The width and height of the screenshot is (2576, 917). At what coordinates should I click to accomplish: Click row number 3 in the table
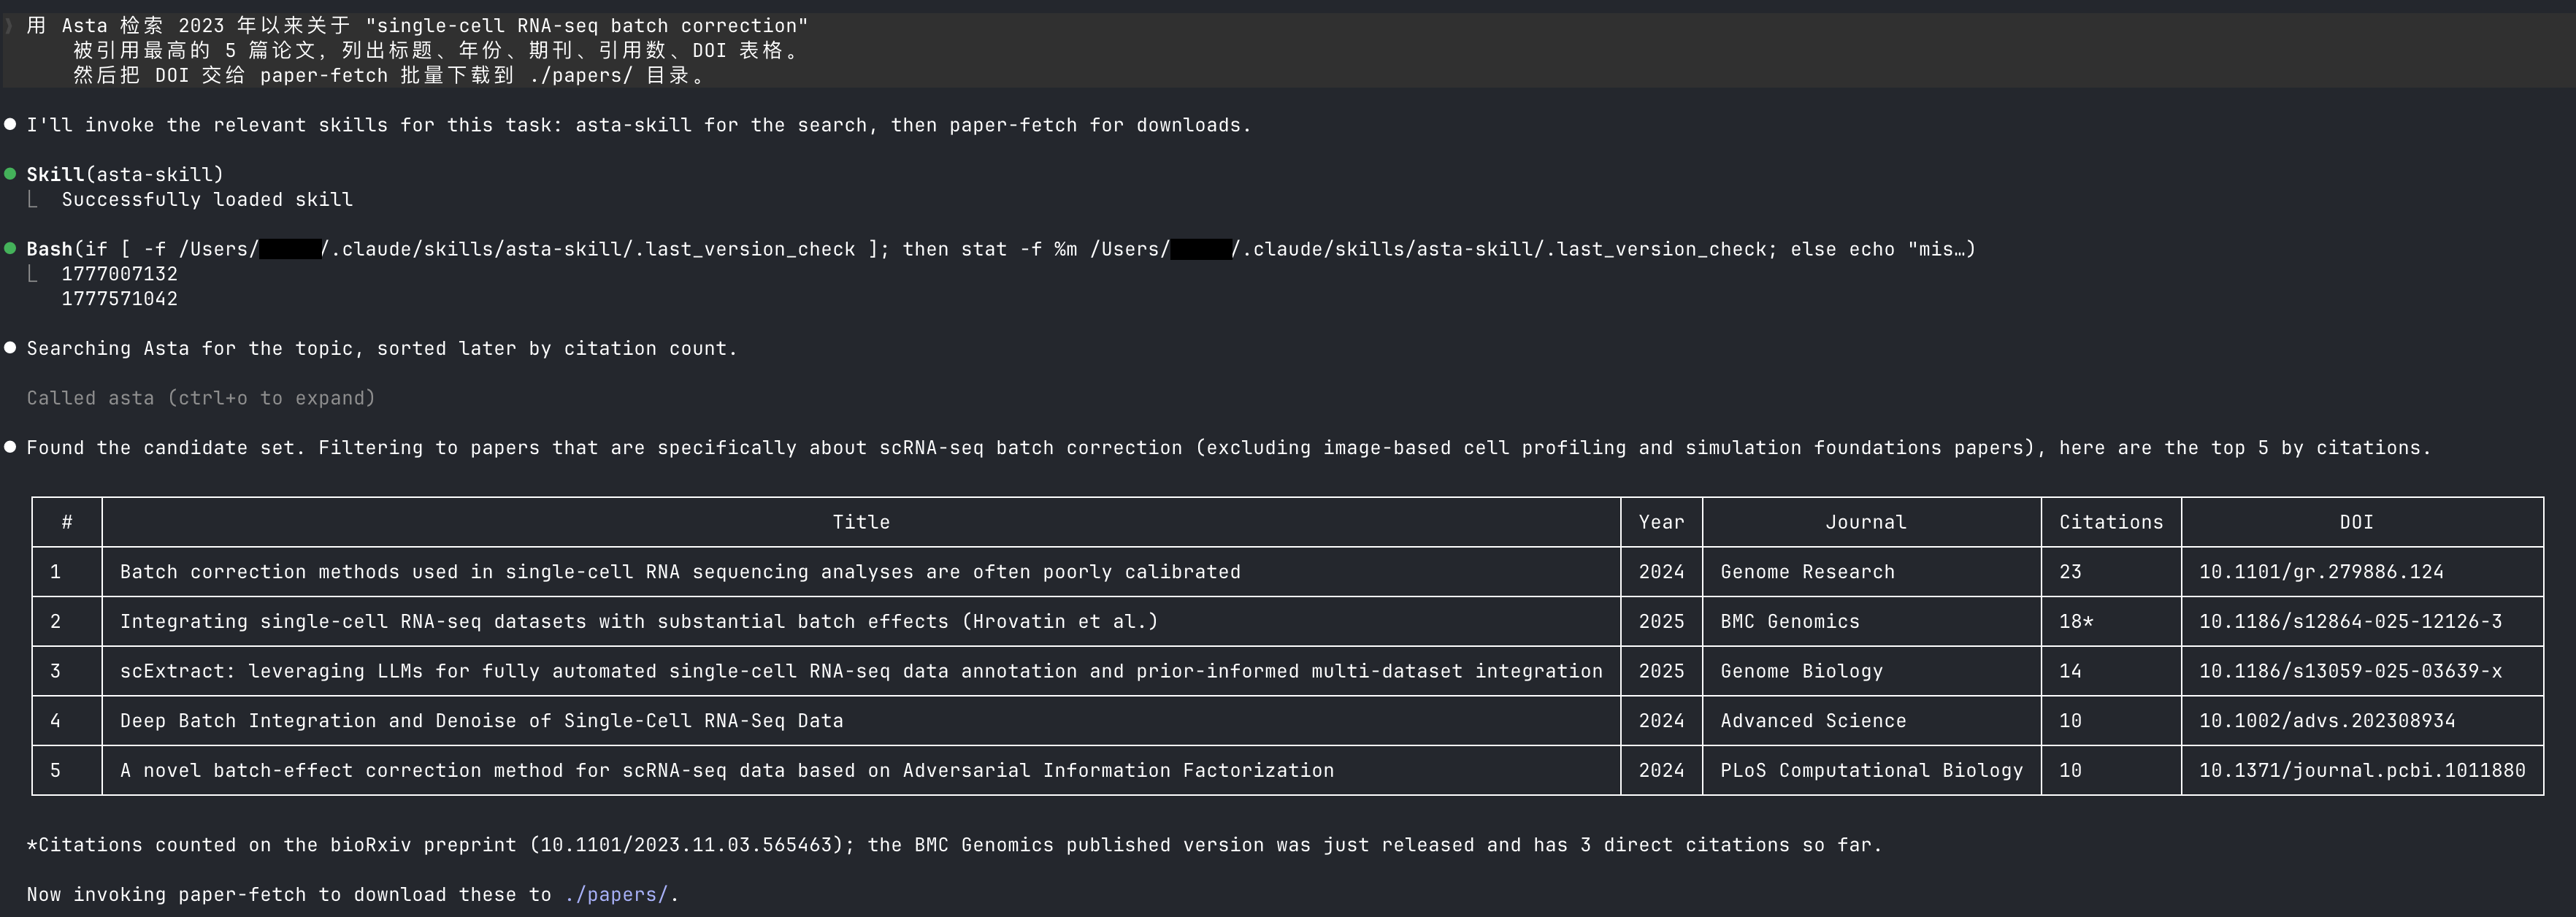tap(55, 671)
